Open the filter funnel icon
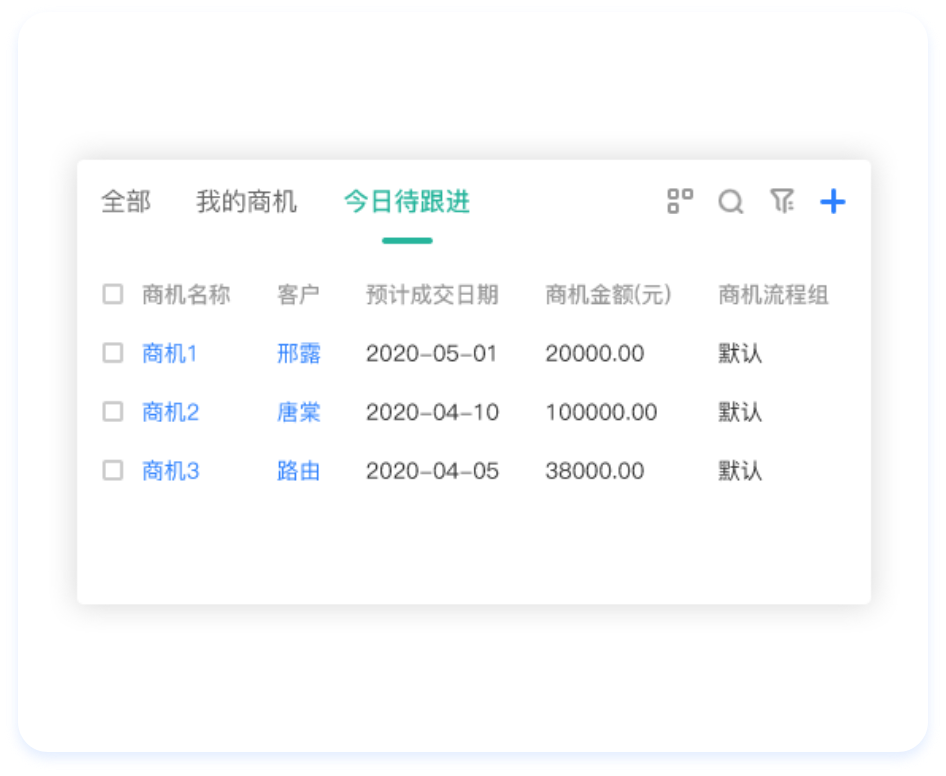 pyautogui.click(x=782, y=202)
